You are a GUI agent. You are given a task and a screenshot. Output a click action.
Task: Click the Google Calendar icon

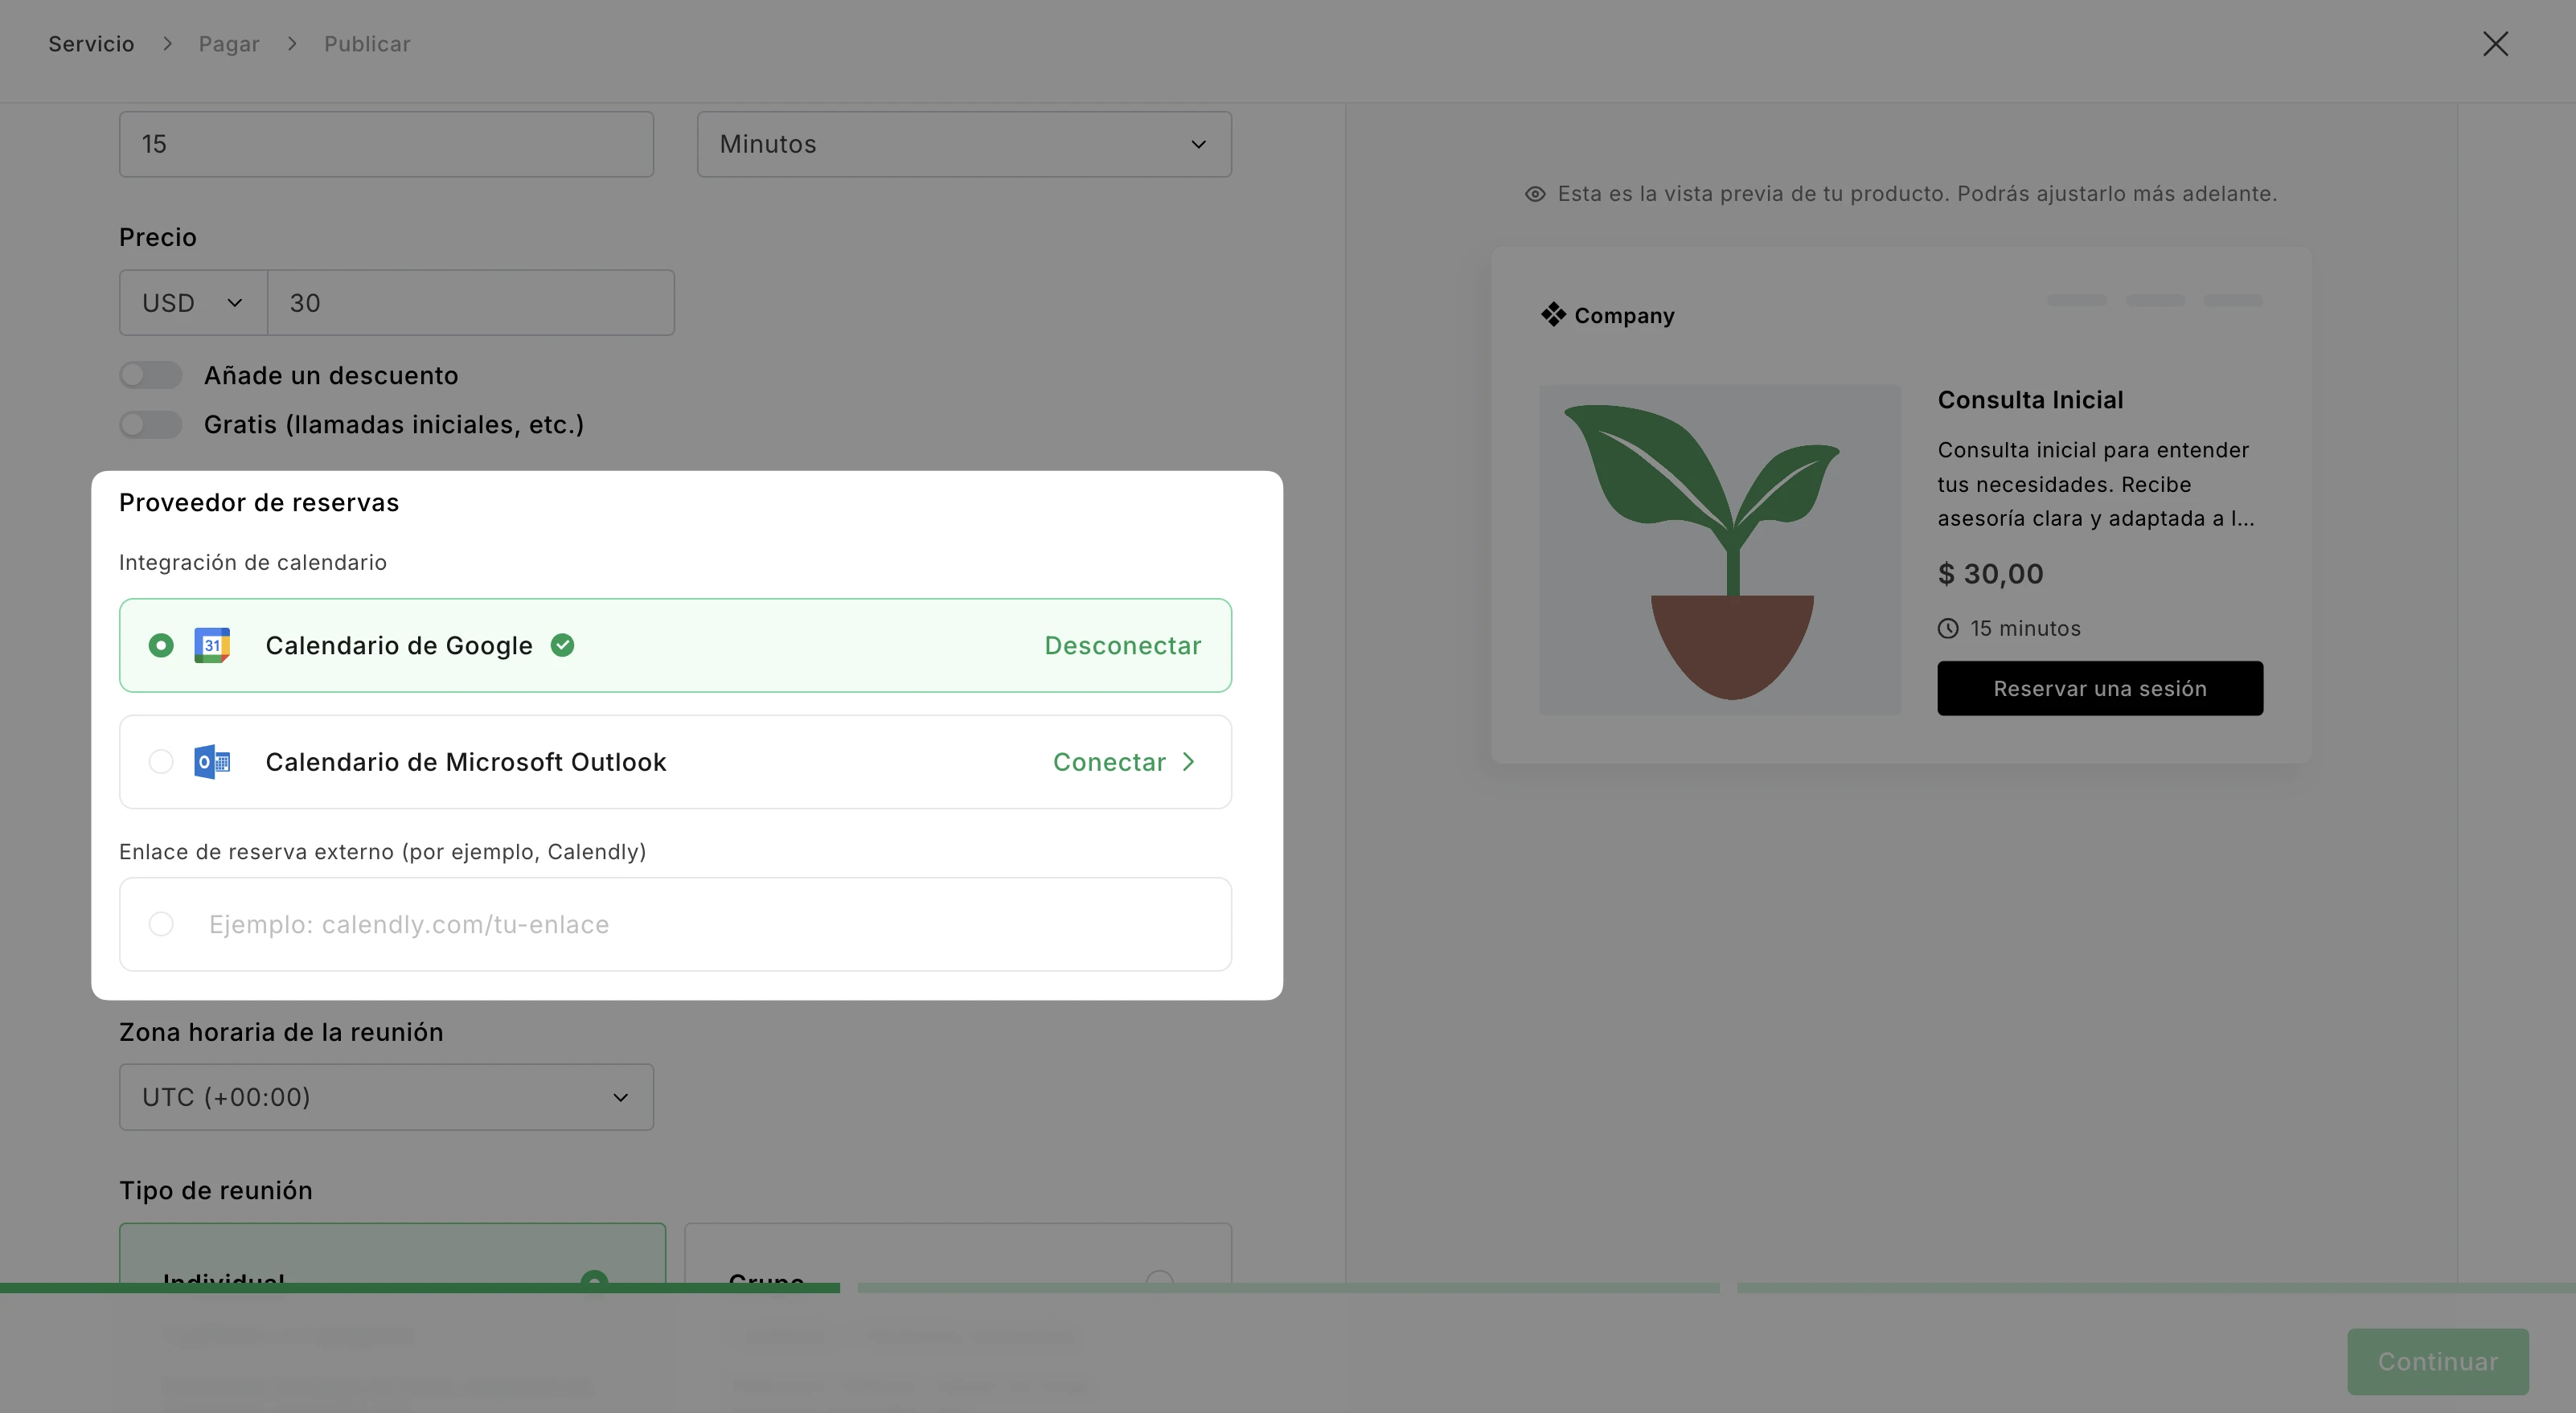tap(212, 646)
